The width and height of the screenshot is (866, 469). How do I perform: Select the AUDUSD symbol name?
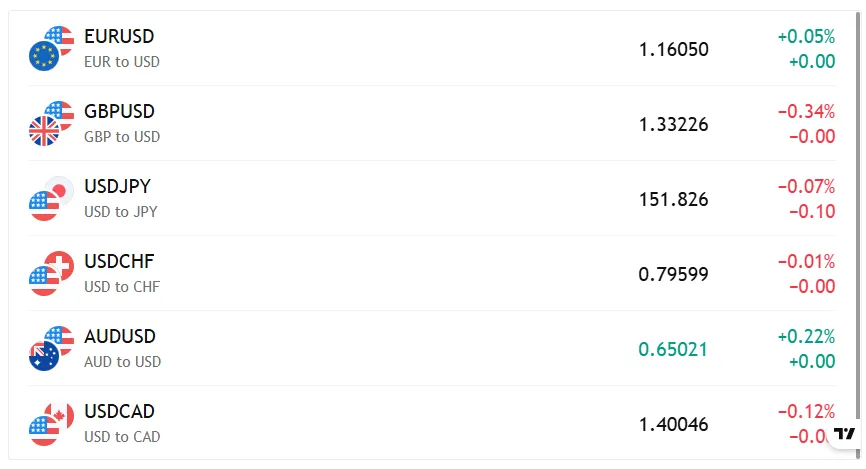click(119, 336)
